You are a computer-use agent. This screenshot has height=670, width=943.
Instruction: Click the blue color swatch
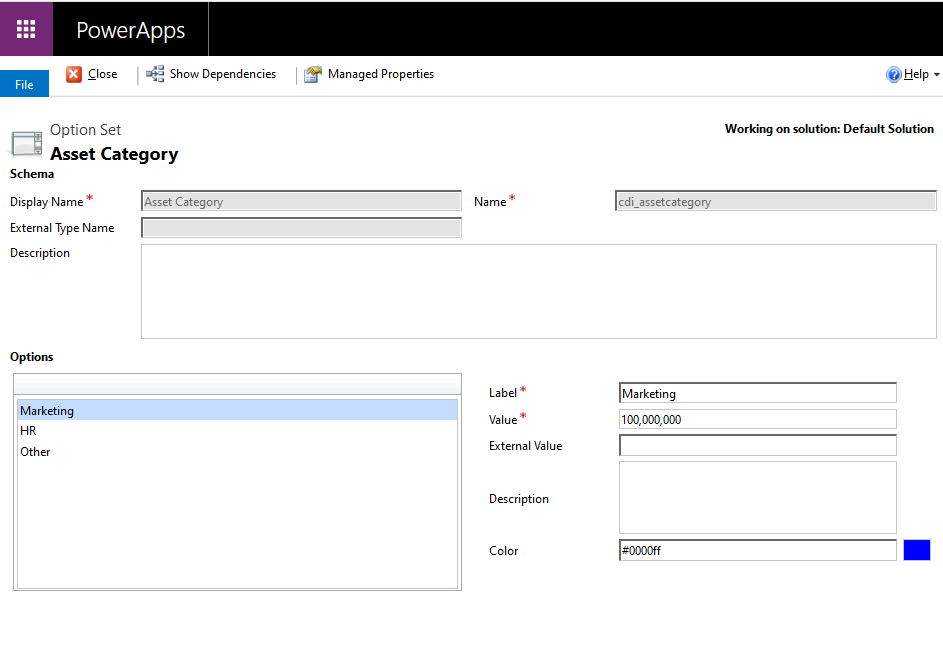[917, 550]
